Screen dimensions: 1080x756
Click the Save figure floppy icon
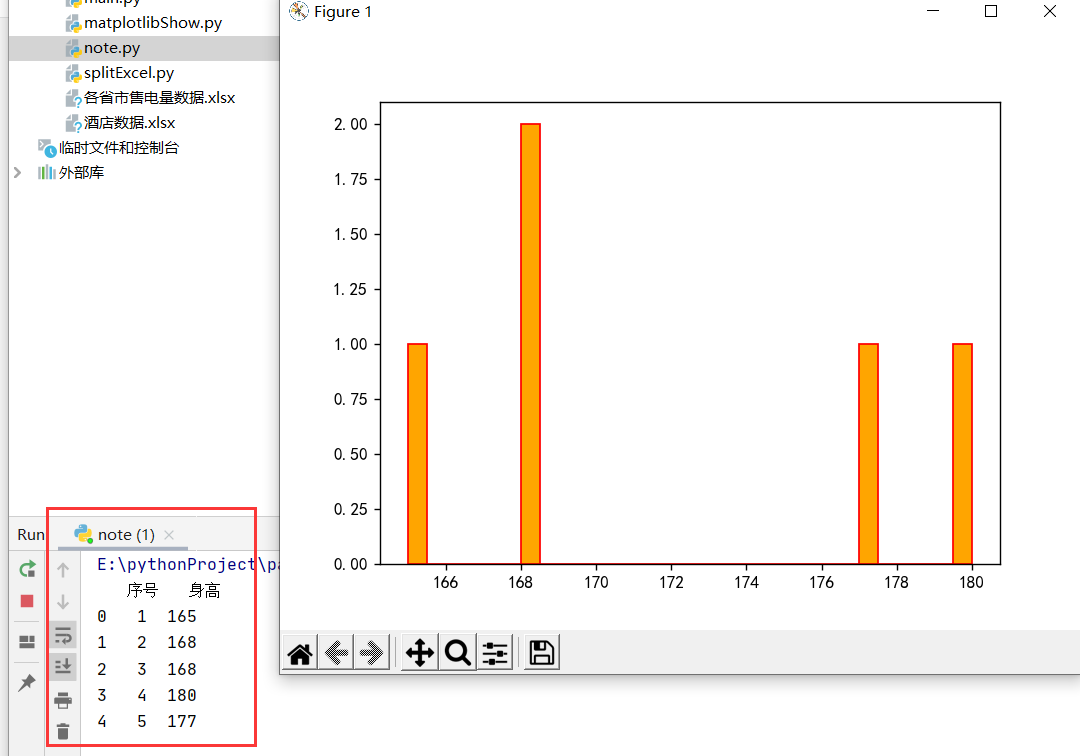tap(541, 653)
